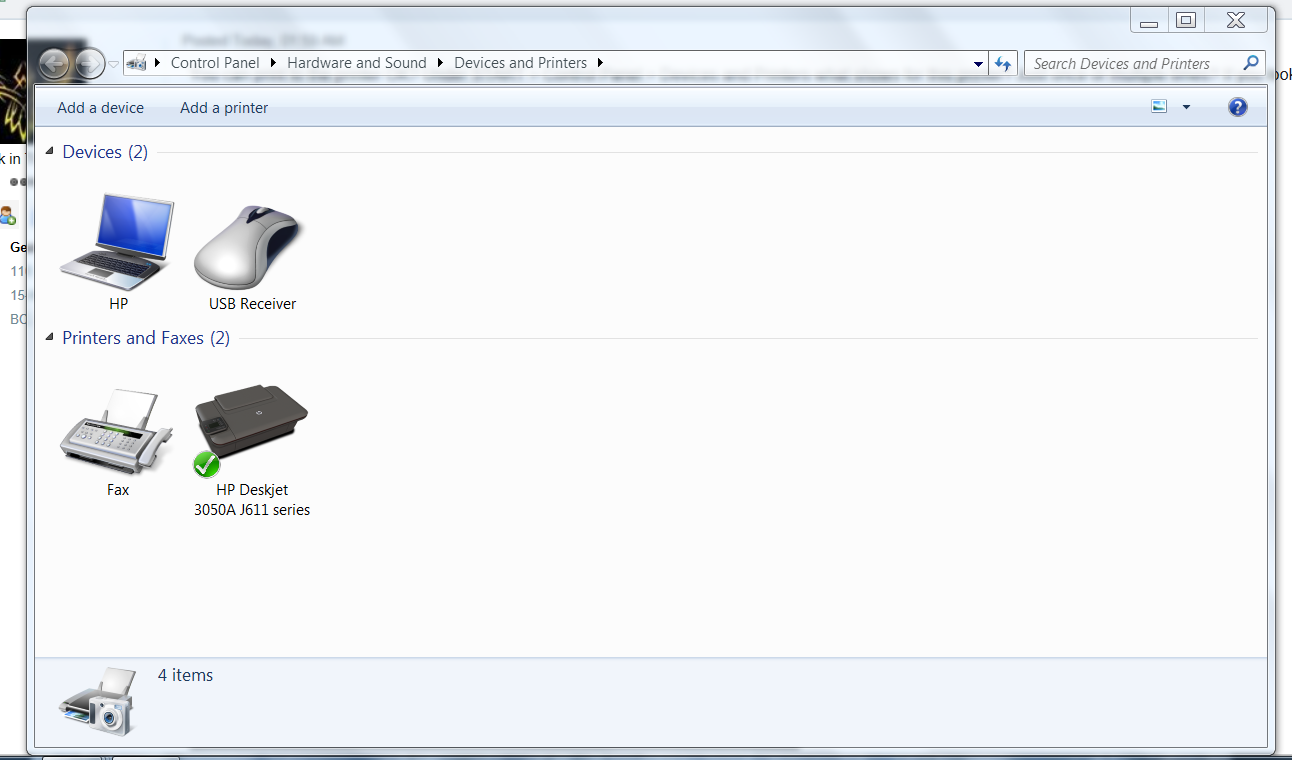Screen dimensions: 1292x760
Task: Click the address bar location icon
Action: coord(137,63)
